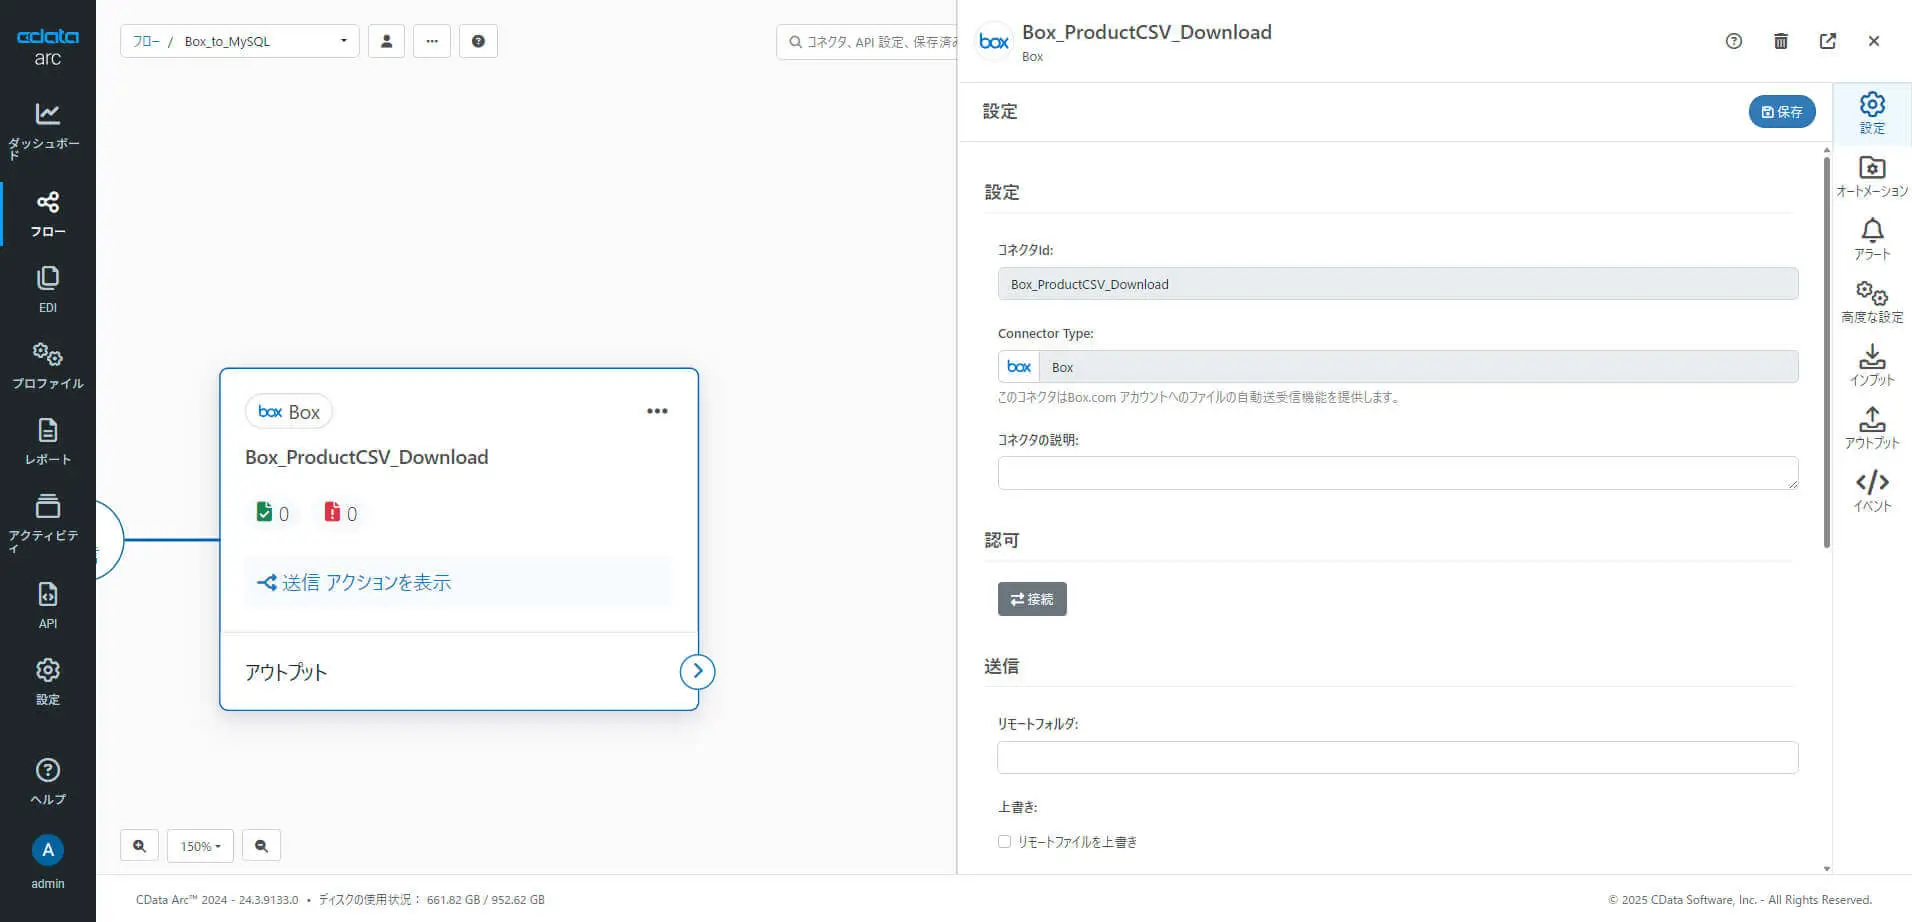Screen dimensions: 1912x922
Task: Open the API section in sidebar
Action: (47, 605)
